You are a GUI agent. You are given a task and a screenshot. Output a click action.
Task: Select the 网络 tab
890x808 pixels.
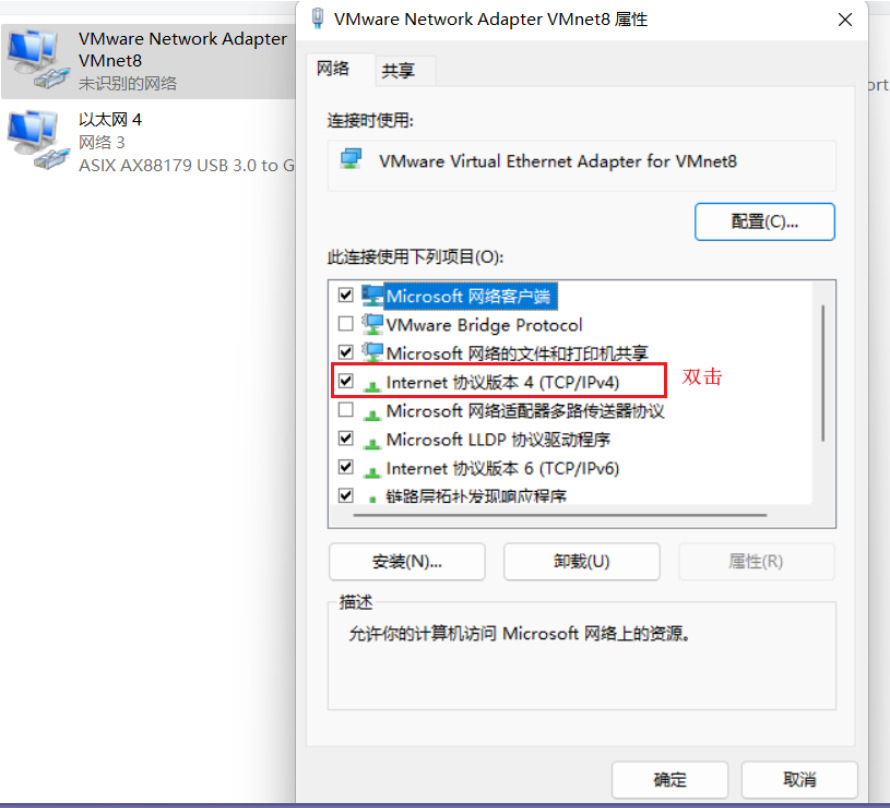tap(333, 69)
